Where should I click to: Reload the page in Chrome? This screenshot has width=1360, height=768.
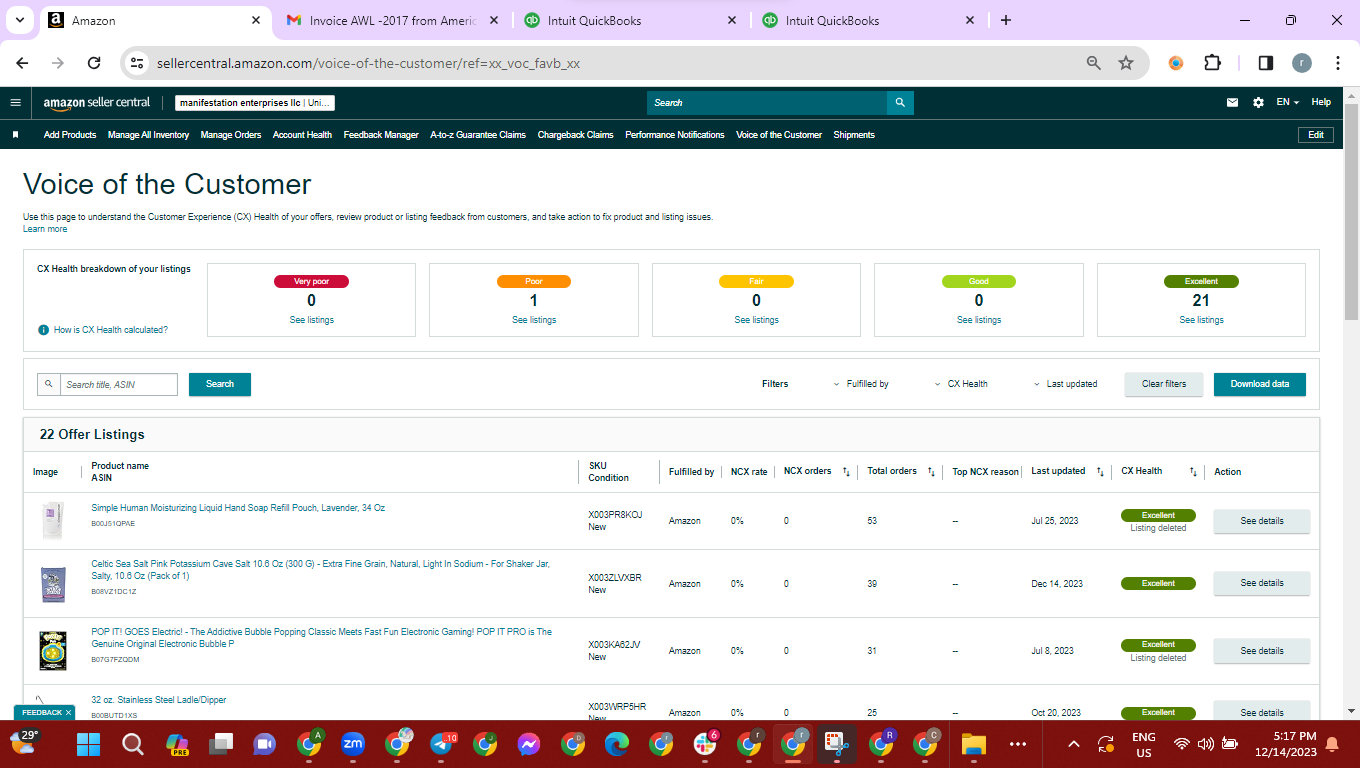(x=94, y=63)
